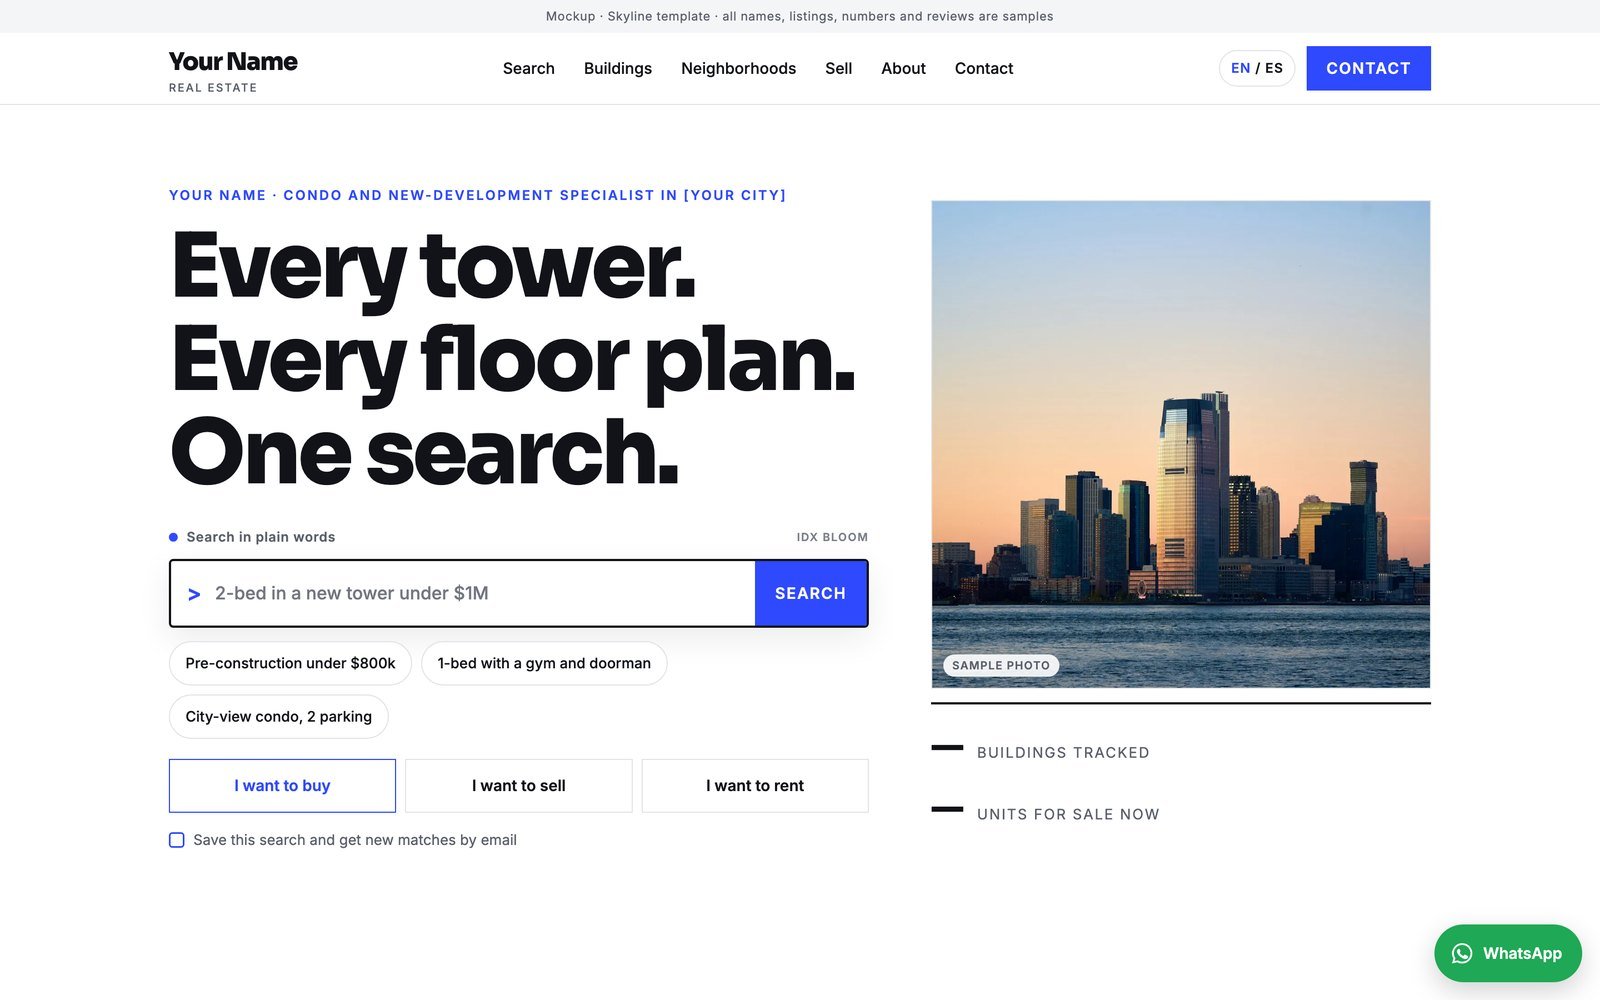Click the UNITS FOR SALE NOW label
Image resolution: width=1600 pixels, height=1000 pixels.
coord(1068,814)
